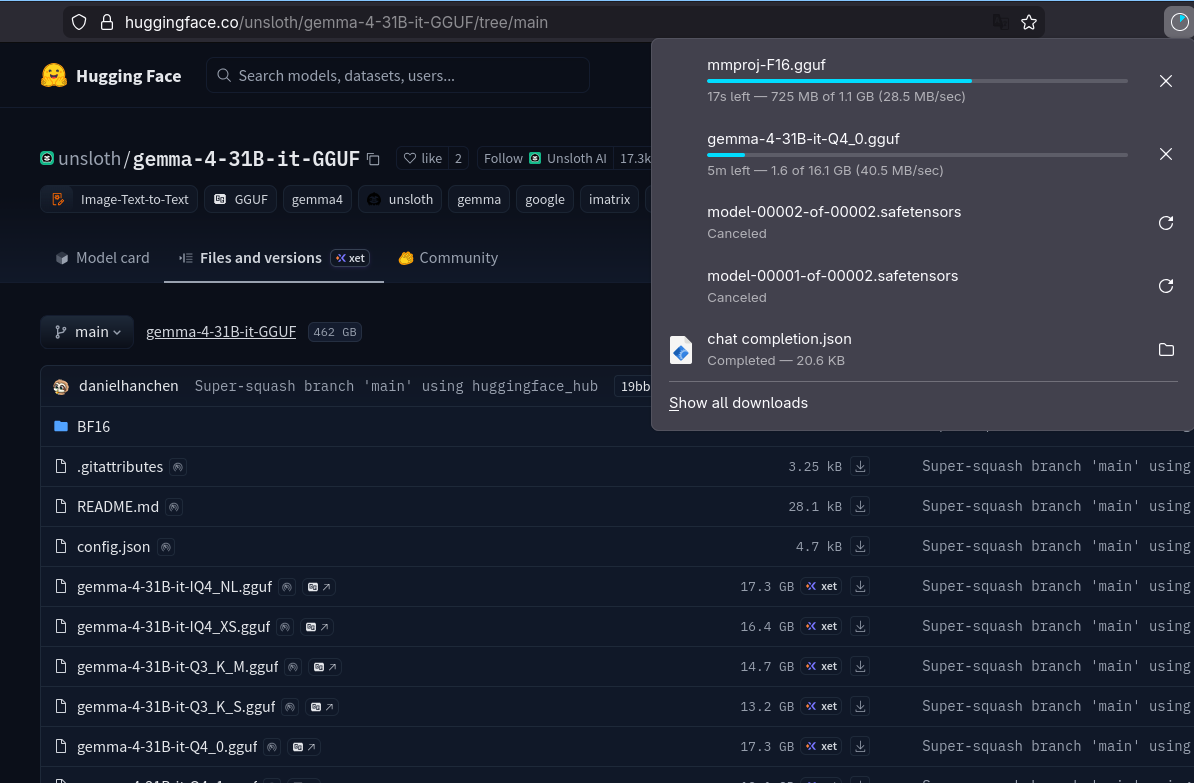Open gemma-4-31B-it-IQ4_XS.gguf file page

pos(174,627)
